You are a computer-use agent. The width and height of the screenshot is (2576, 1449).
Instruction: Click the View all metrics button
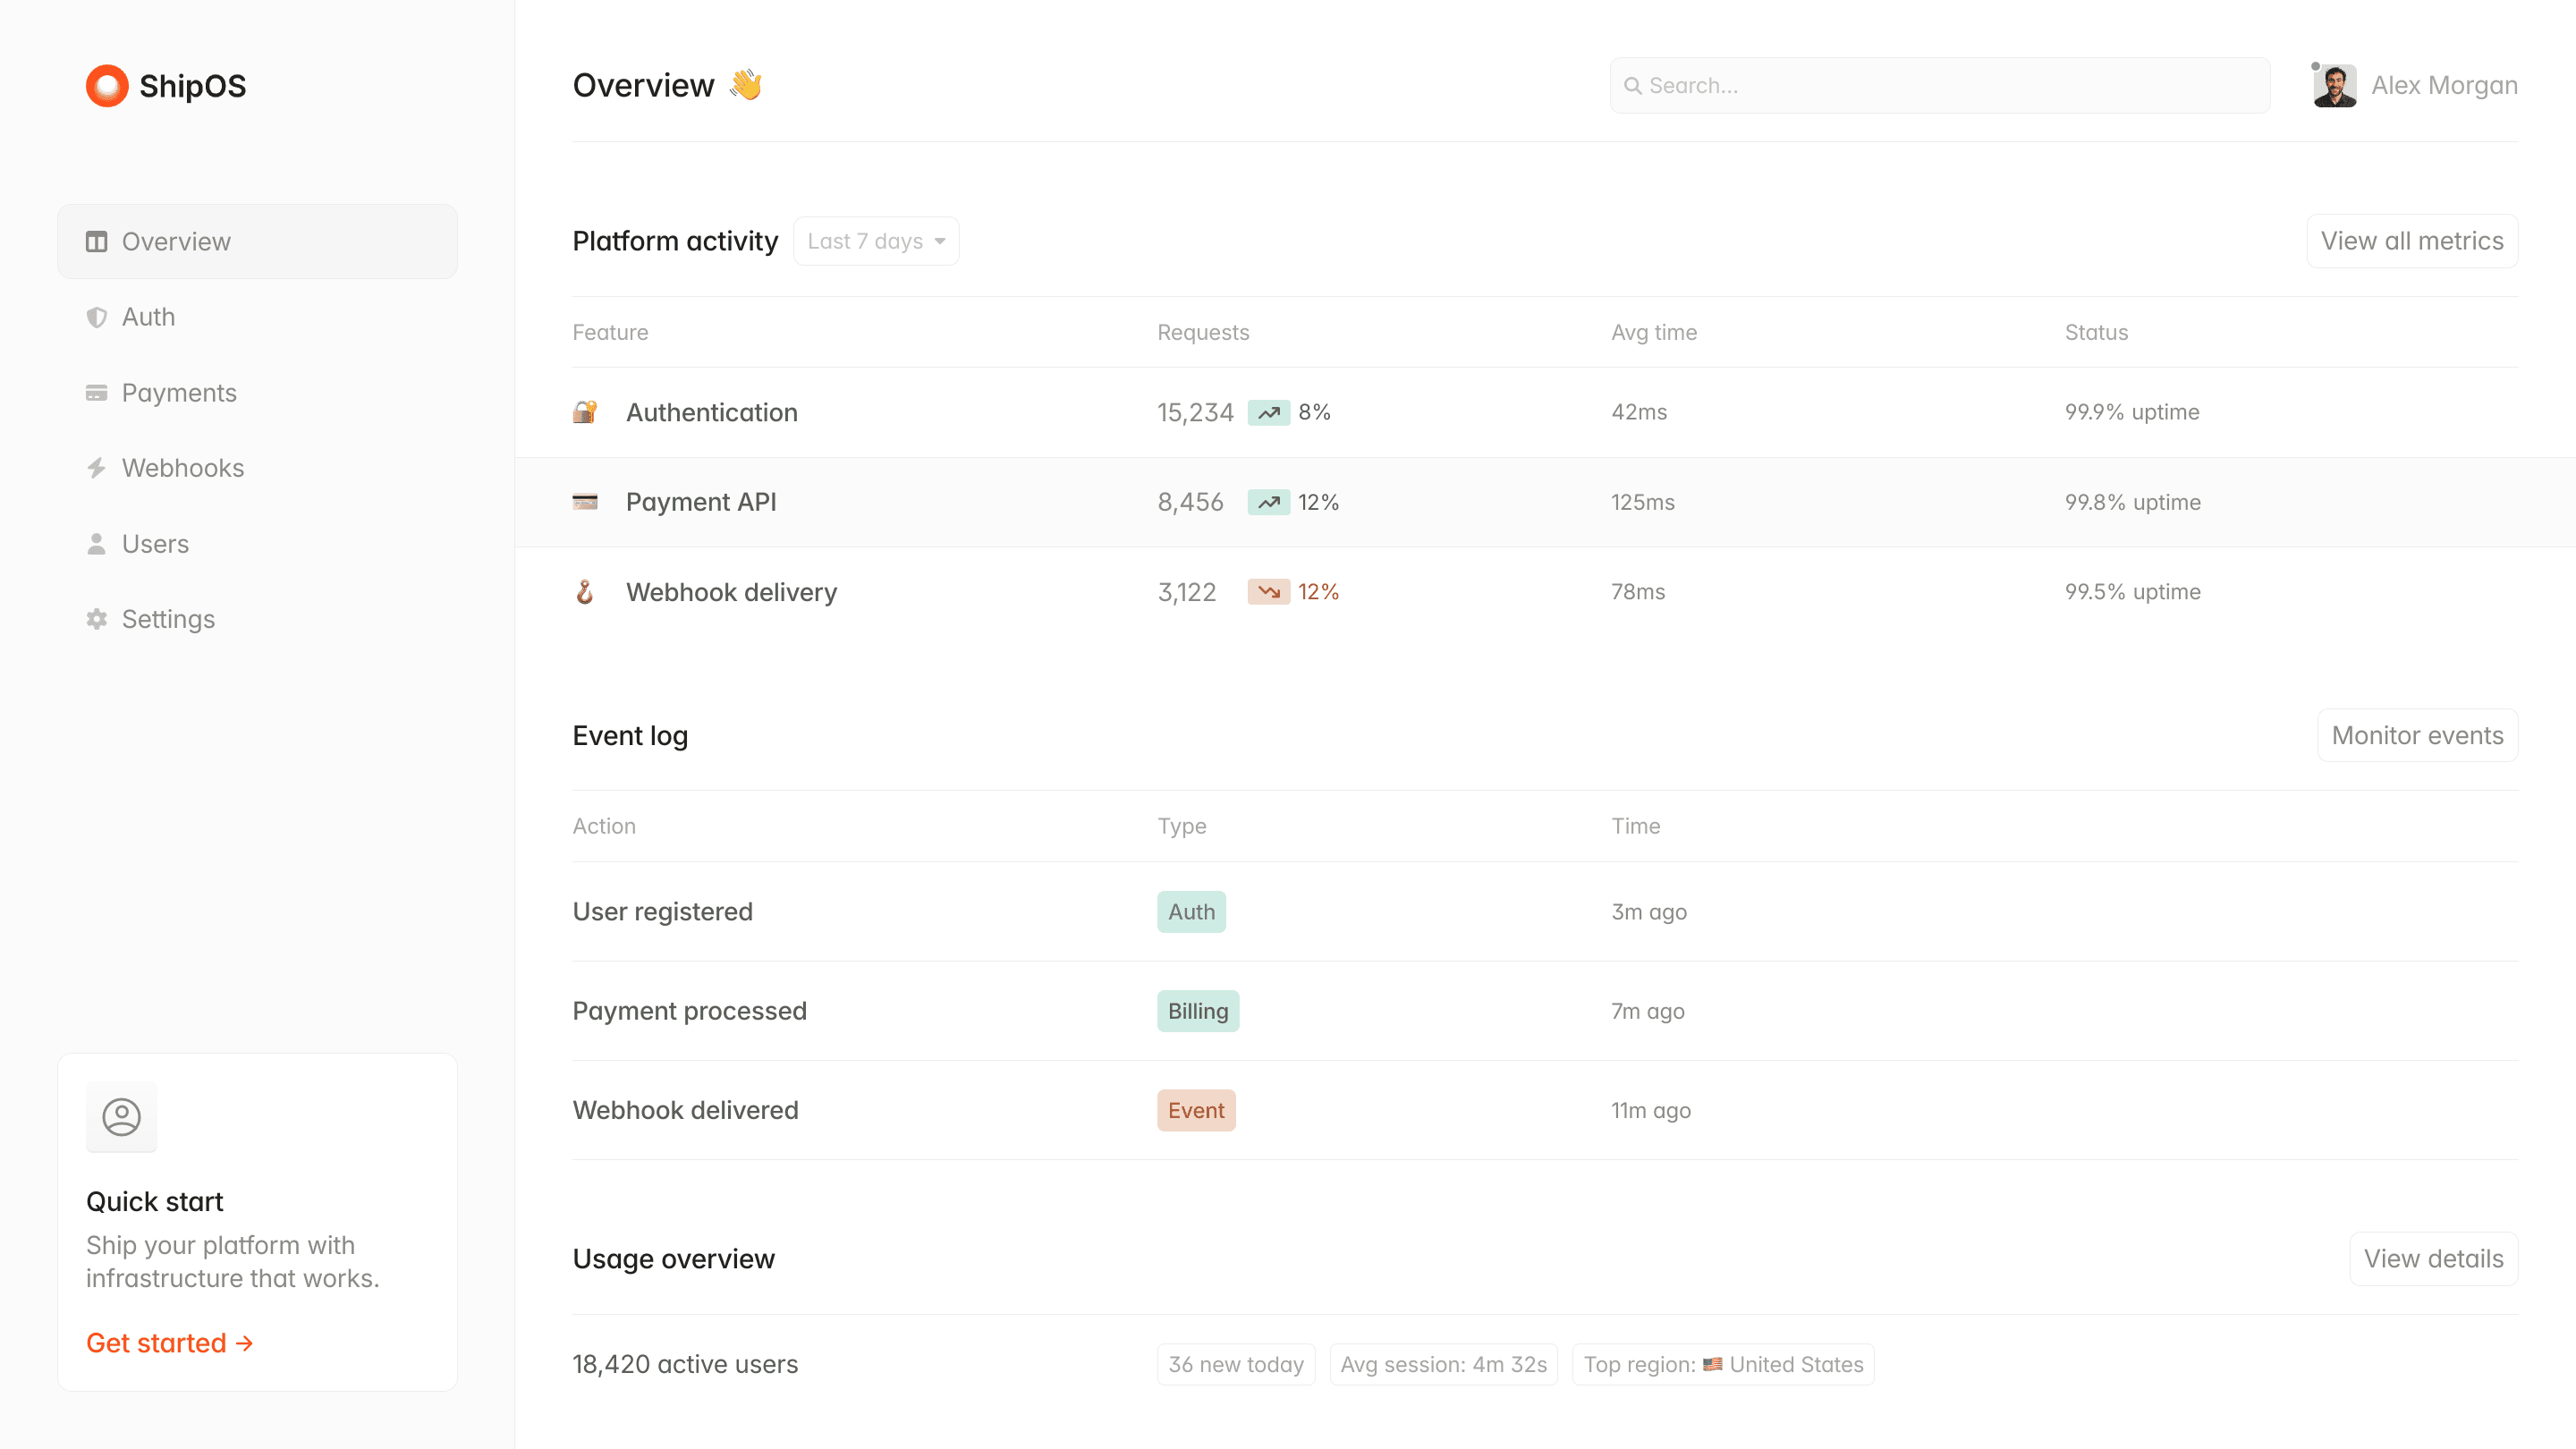click(2412, 240)
